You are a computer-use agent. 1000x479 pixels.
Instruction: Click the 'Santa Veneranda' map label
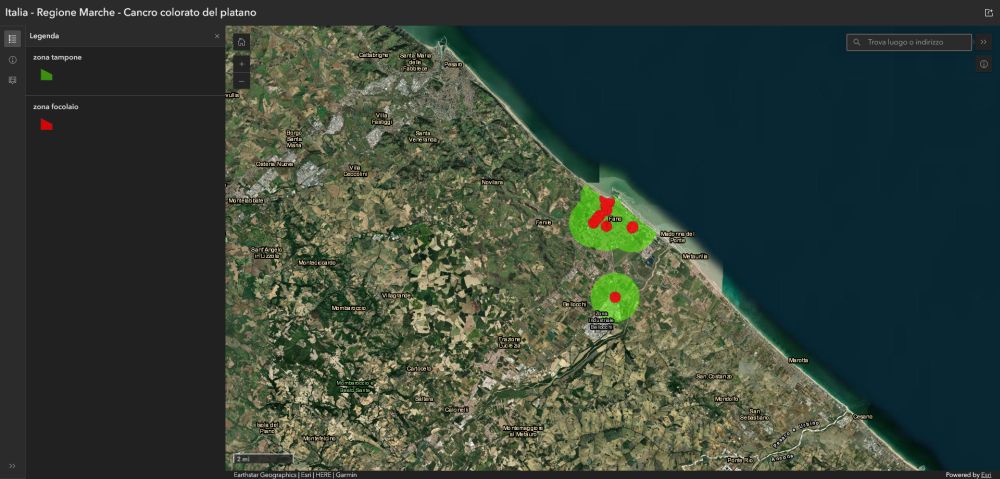(x=424, y=137)
